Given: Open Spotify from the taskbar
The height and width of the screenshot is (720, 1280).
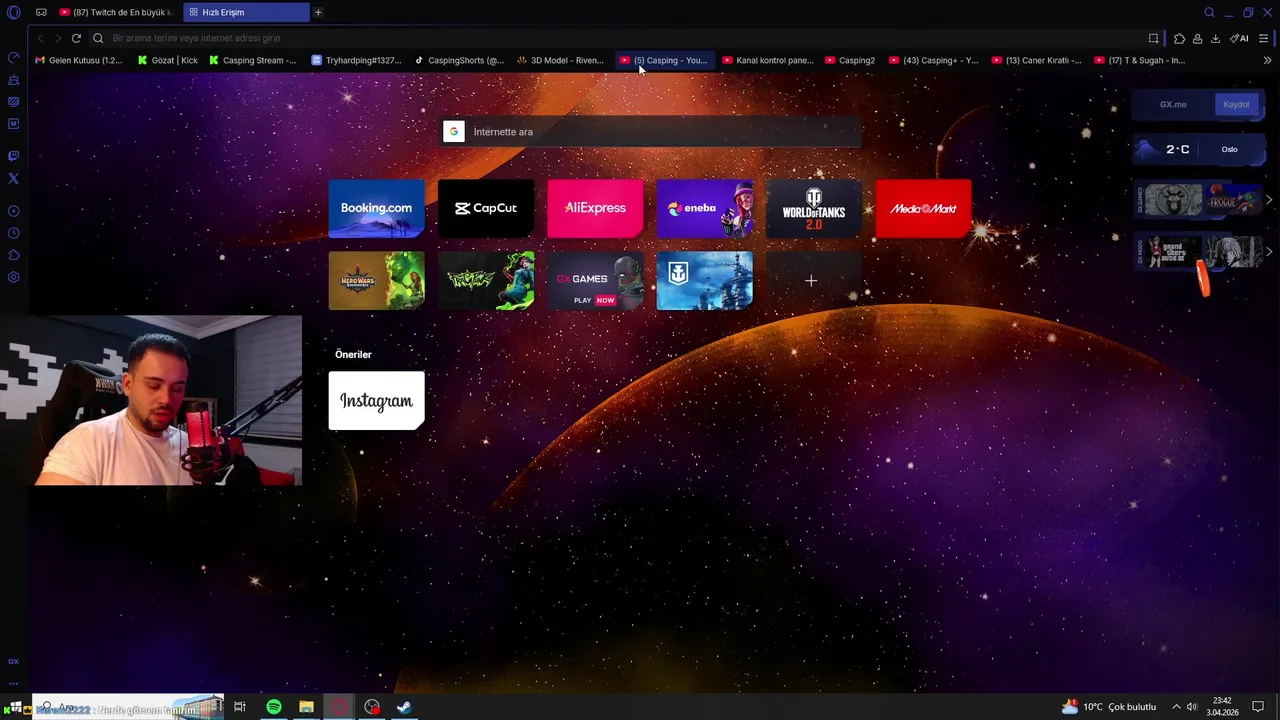Looking at the screenshot, I should 273,707.
